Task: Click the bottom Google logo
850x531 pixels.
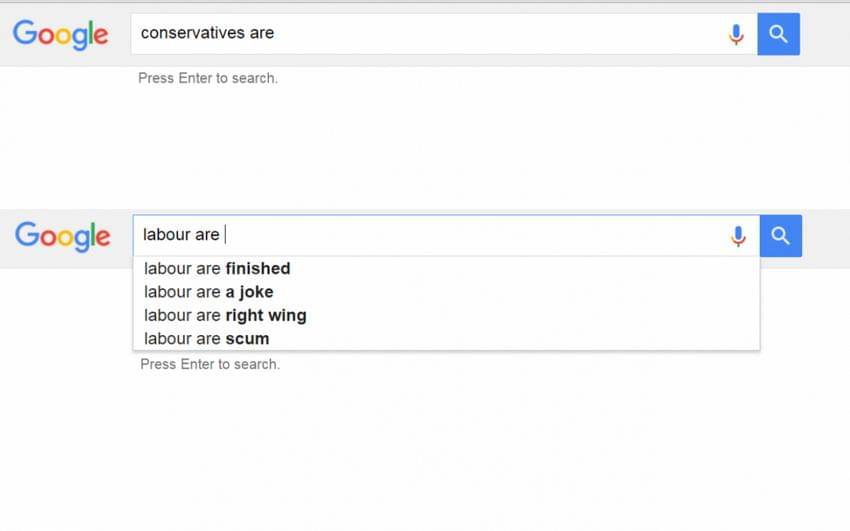Action: tap(62, 236)
